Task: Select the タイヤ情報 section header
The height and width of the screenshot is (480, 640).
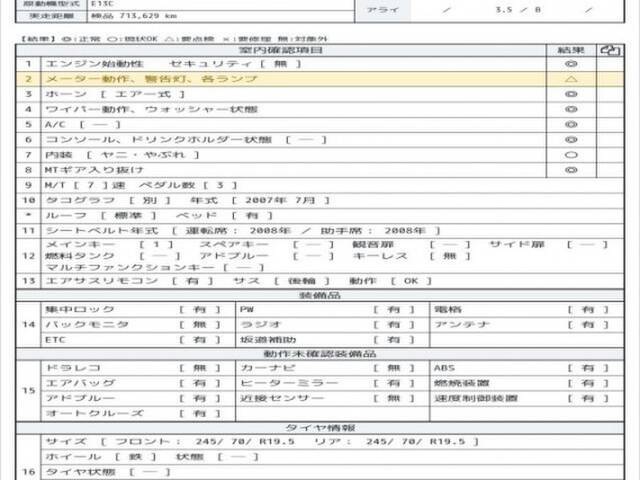Action: [320, 427]
